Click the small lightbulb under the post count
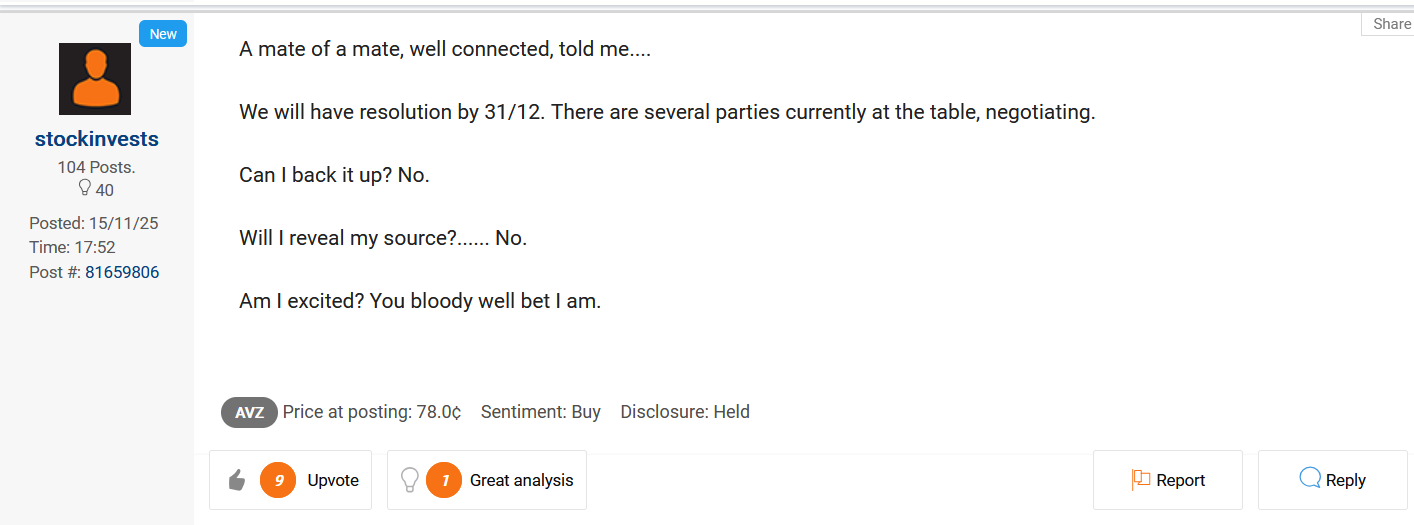Viewport: 1414px width, 525px height. coord(84,188)
